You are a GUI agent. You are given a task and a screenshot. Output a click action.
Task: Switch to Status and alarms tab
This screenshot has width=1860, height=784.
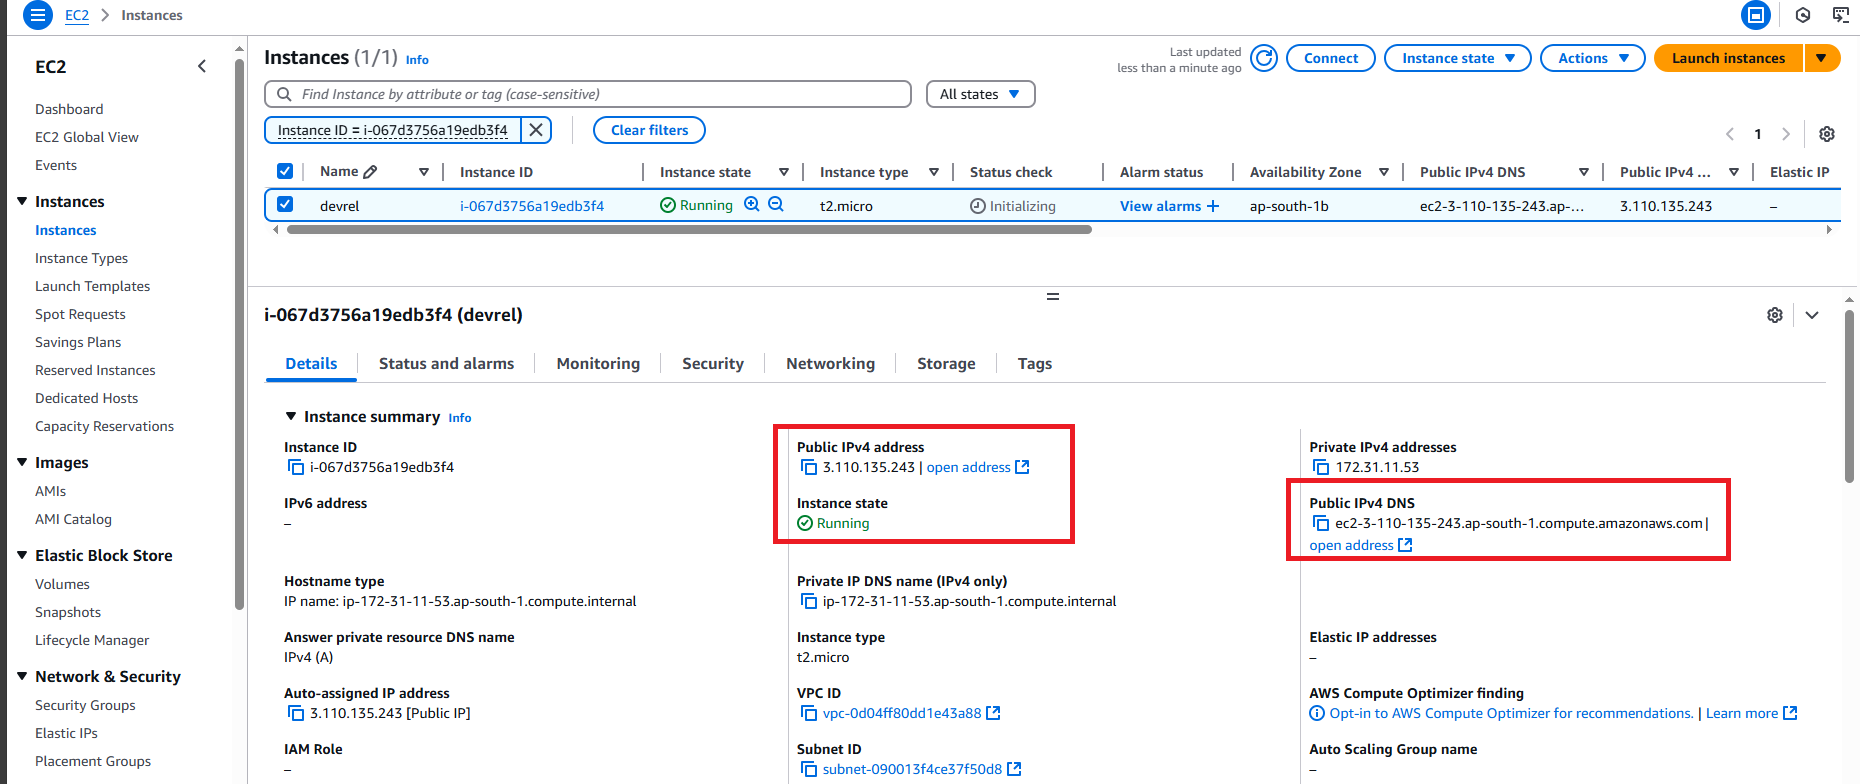[x=446, y=364]
